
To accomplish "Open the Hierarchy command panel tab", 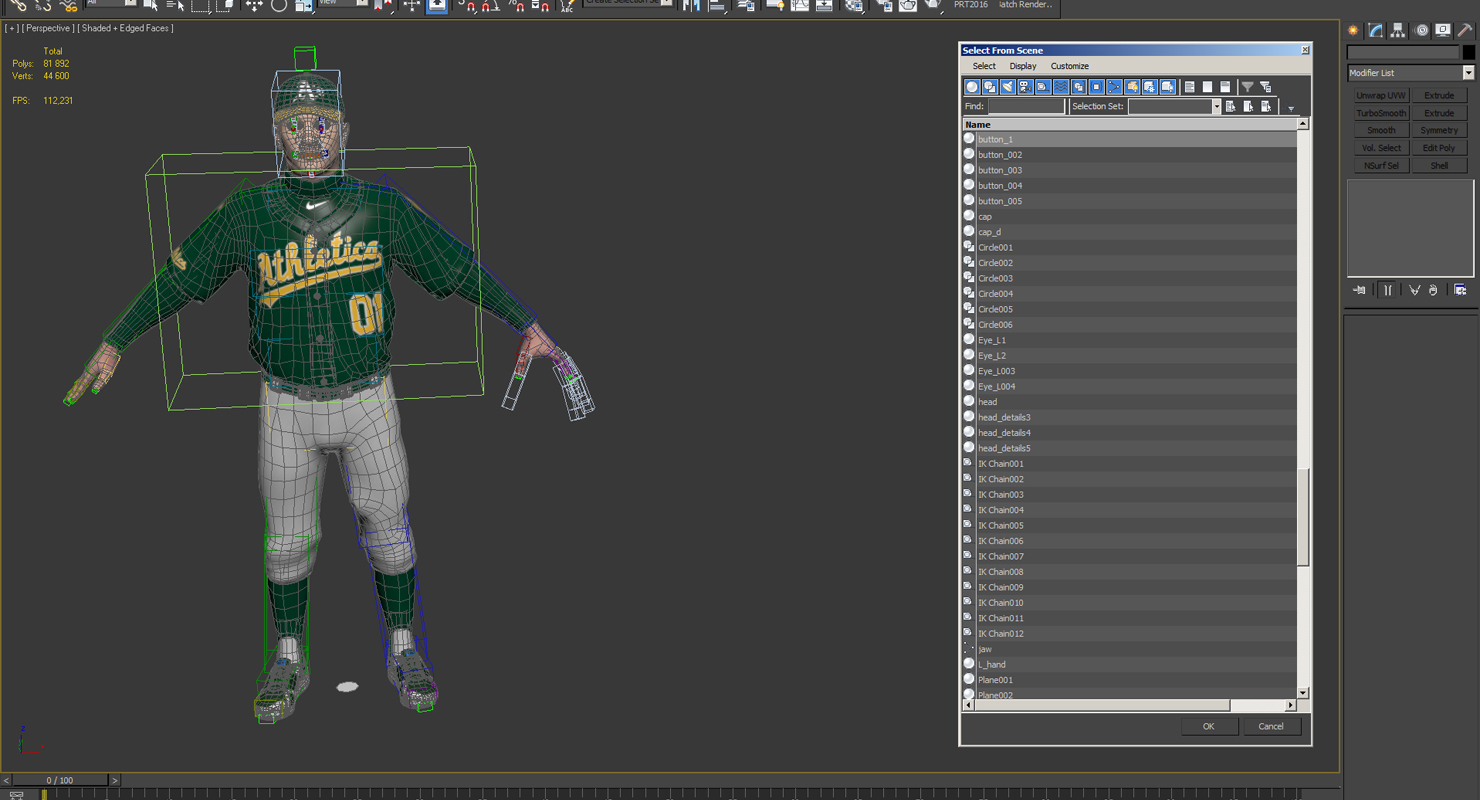I will (x=1398, y=31).
